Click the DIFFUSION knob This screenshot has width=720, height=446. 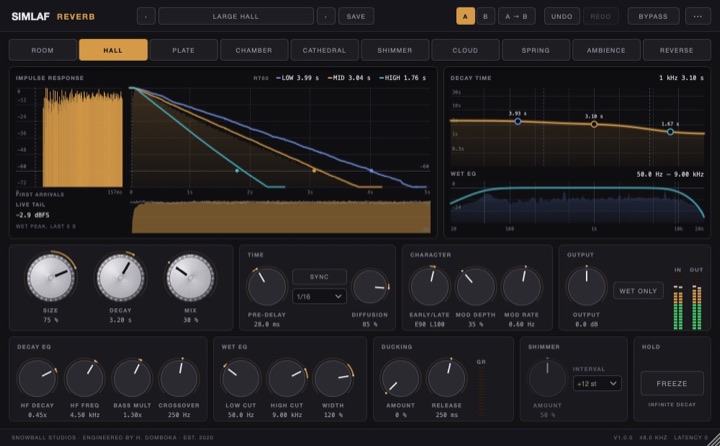click(370, 287)
